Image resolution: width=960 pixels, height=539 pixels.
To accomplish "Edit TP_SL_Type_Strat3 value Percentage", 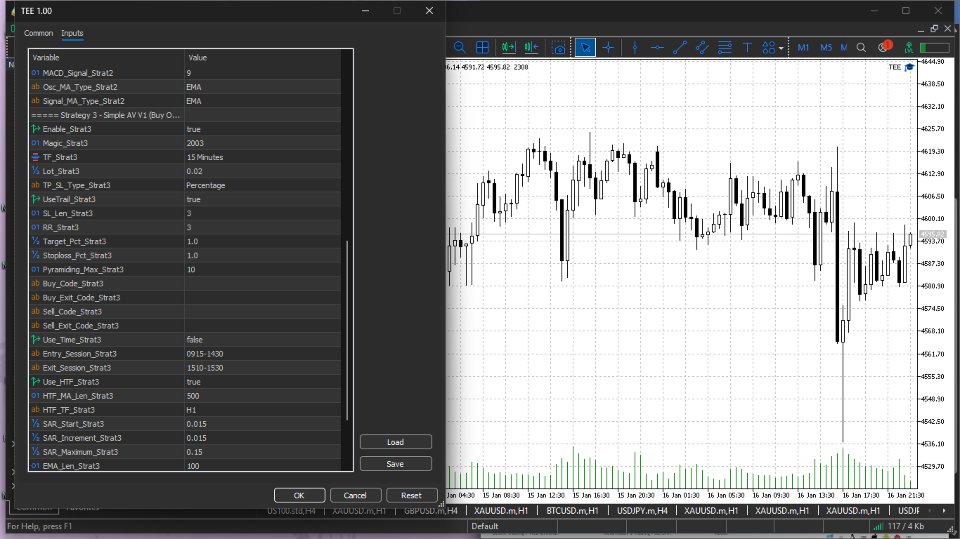I will tap(263, 185).
